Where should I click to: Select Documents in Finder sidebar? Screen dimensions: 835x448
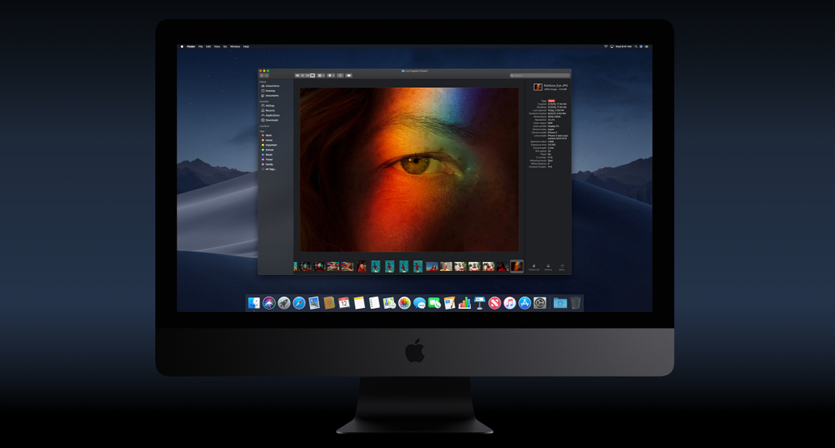271,95
